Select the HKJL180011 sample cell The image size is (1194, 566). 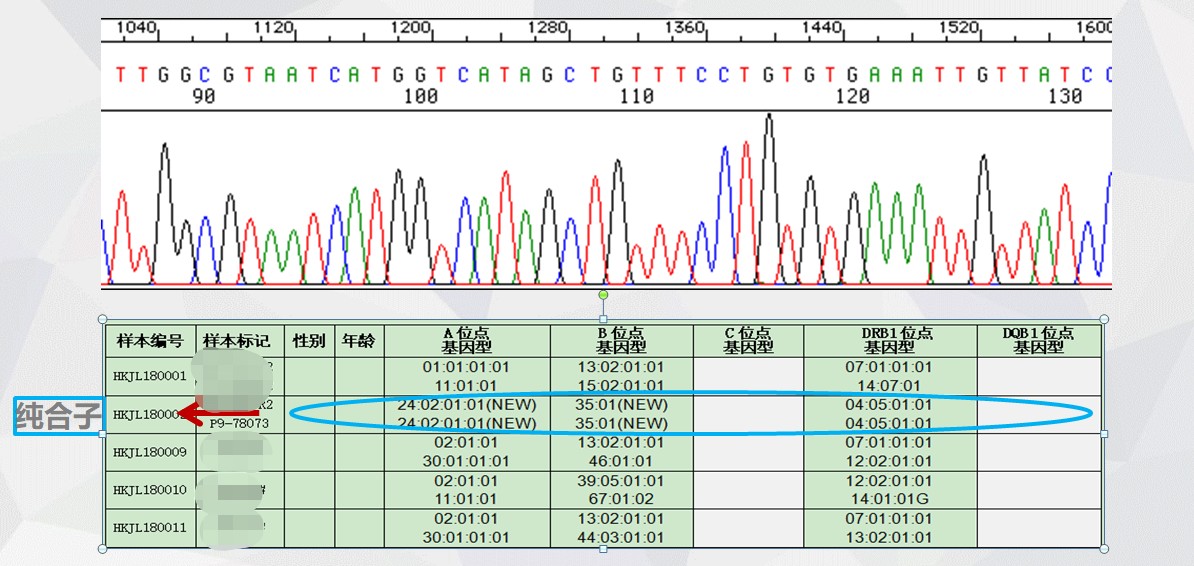[x=150, y=528]
